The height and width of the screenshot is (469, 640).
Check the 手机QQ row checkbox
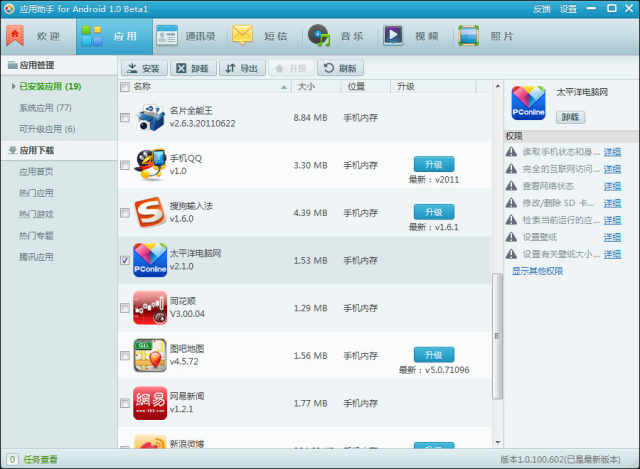click(x=125, y=165)
